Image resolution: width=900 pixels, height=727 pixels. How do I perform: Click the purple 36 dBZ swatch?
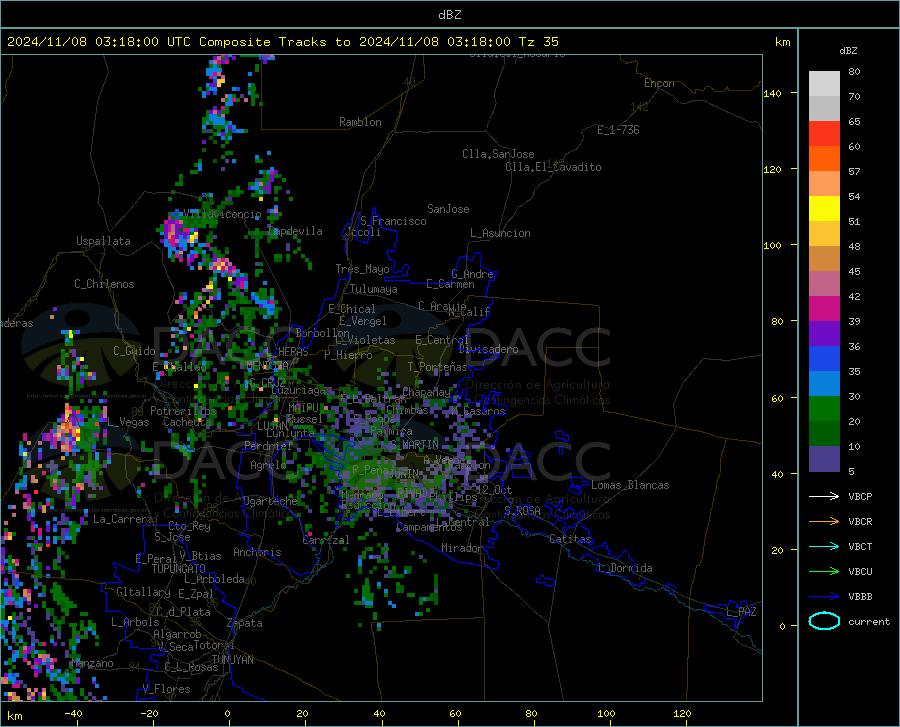click(x=824, y=334)
